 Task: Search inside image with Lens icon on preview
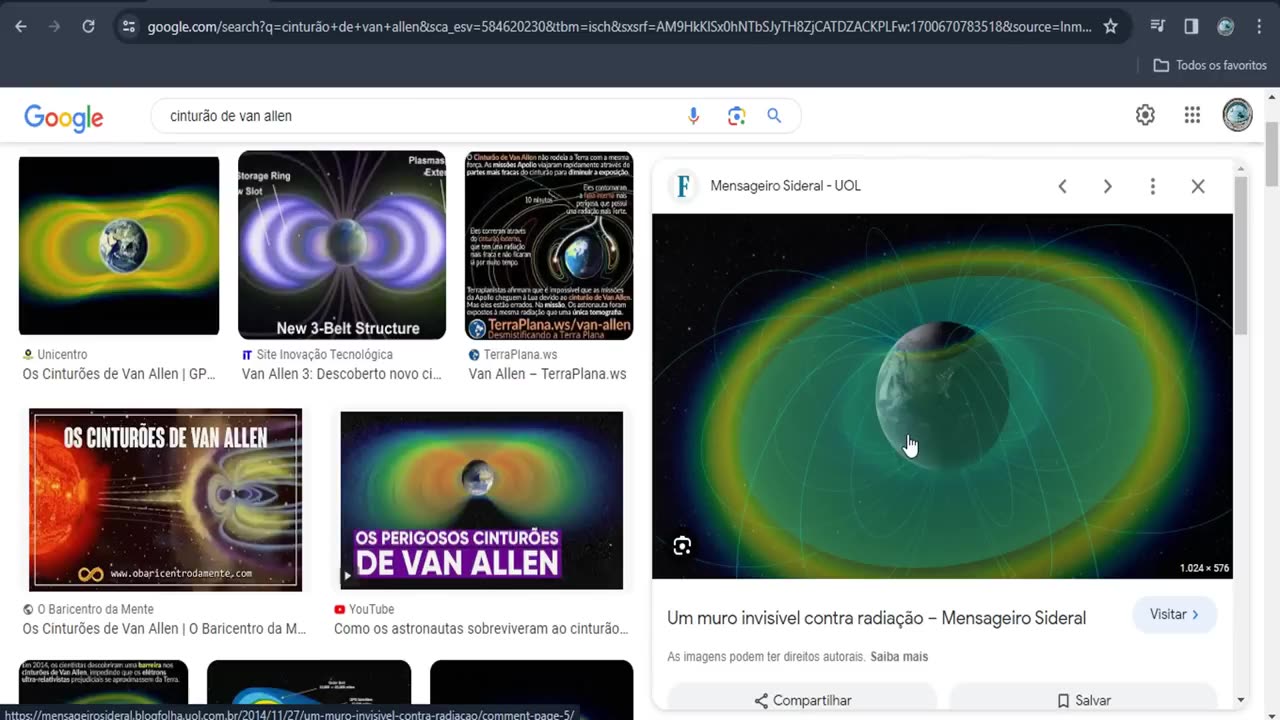[682, 546]
